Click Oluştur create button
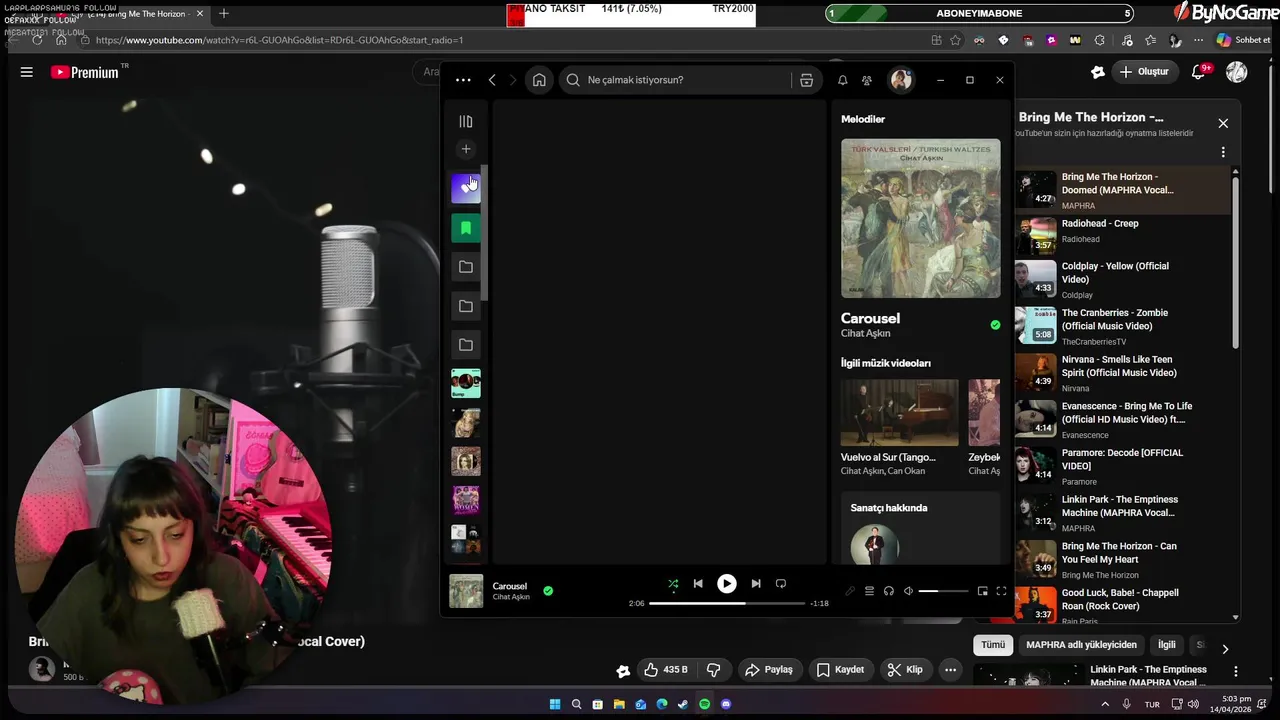Viewport: 1280px width, 720px height. 1144,72
